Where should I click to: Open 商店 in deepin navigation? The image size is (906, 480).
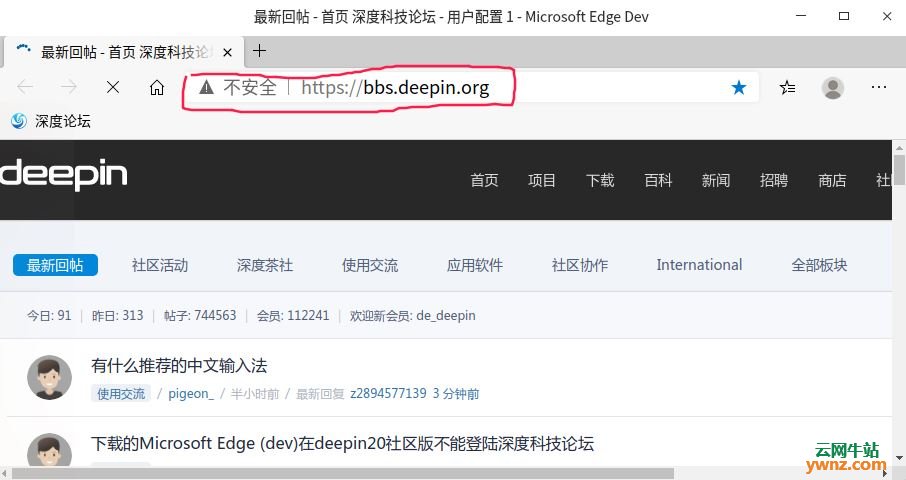coord(832,180)
